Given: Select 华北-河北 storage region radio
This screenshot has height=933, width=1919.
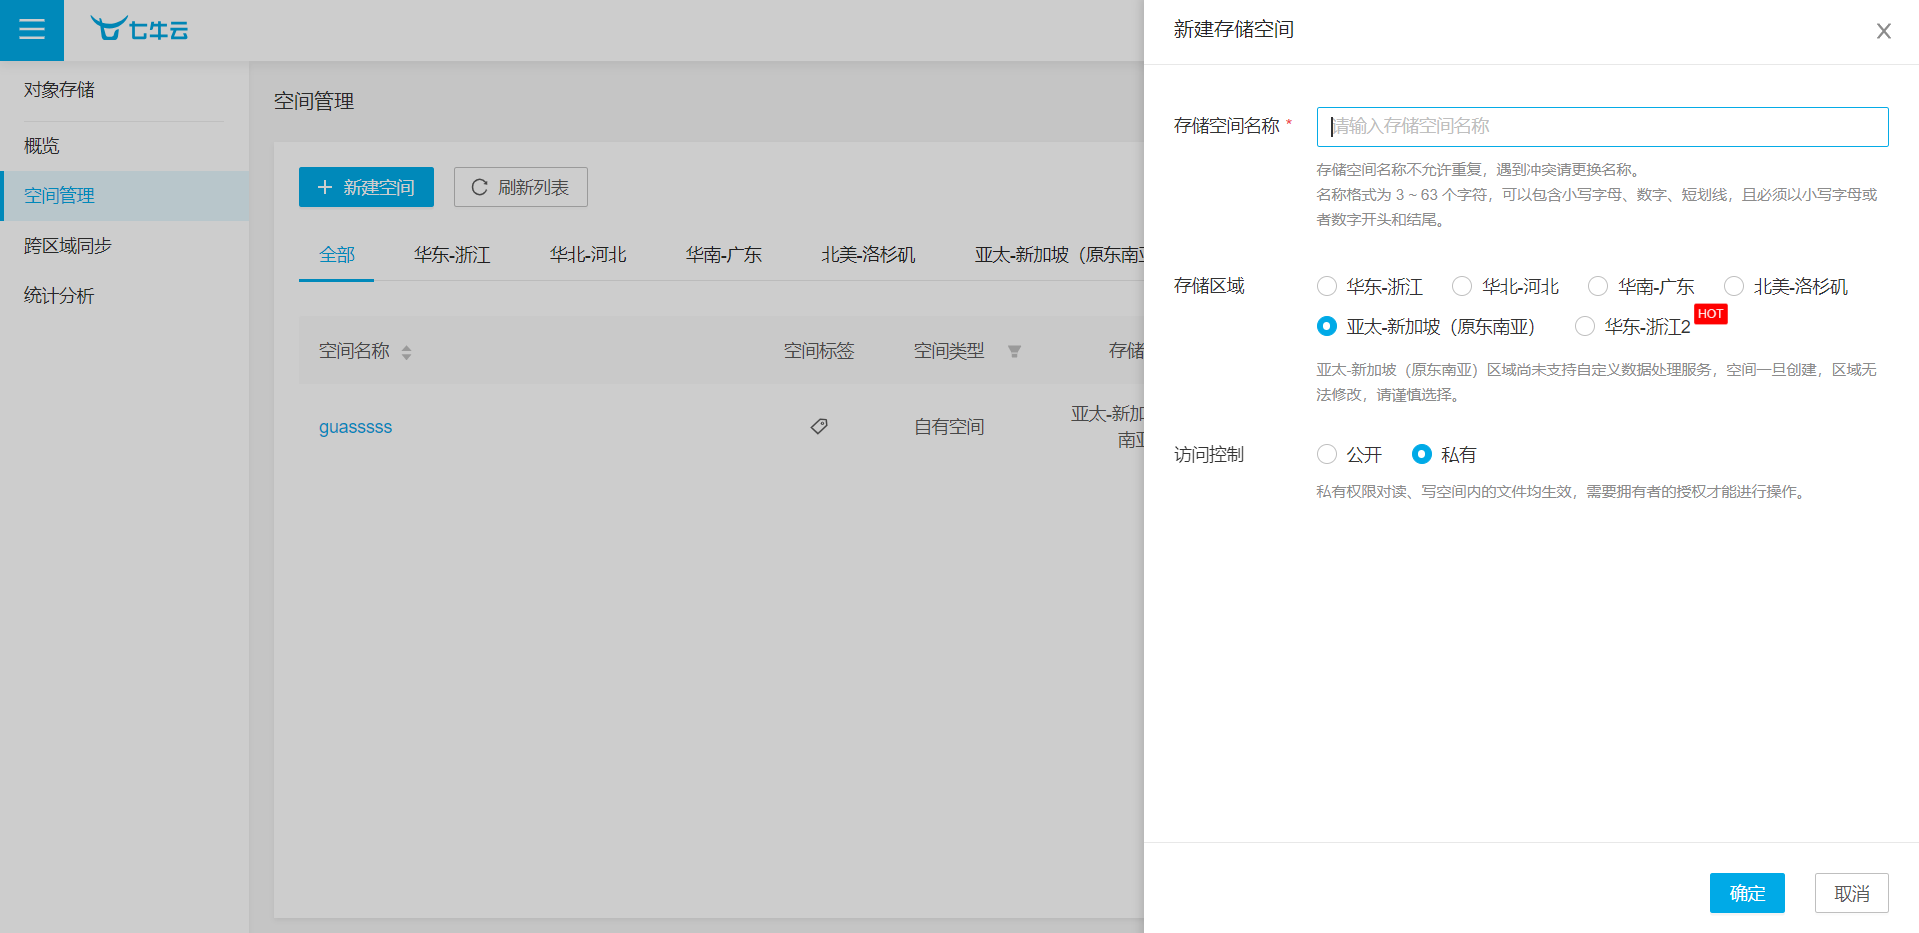Looking at the screenshot, I should click(x=1462, y=287).
